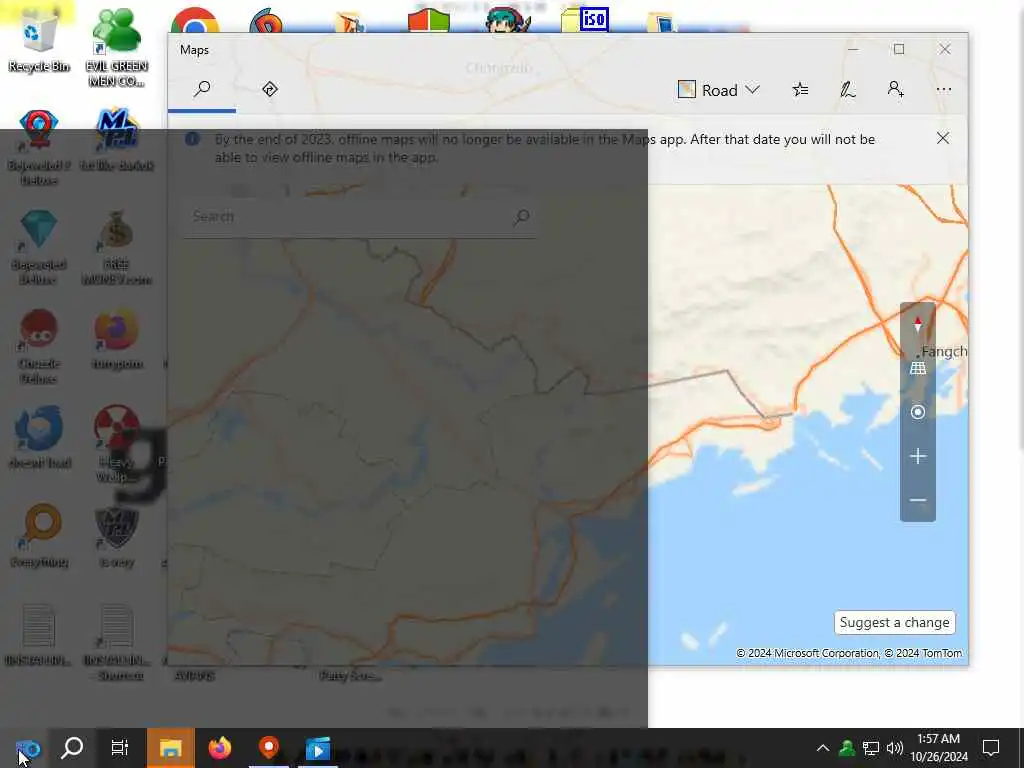
Task: Select the Bejeweled 2 Deluxe desktop shortcut
Action: (39, 148)
